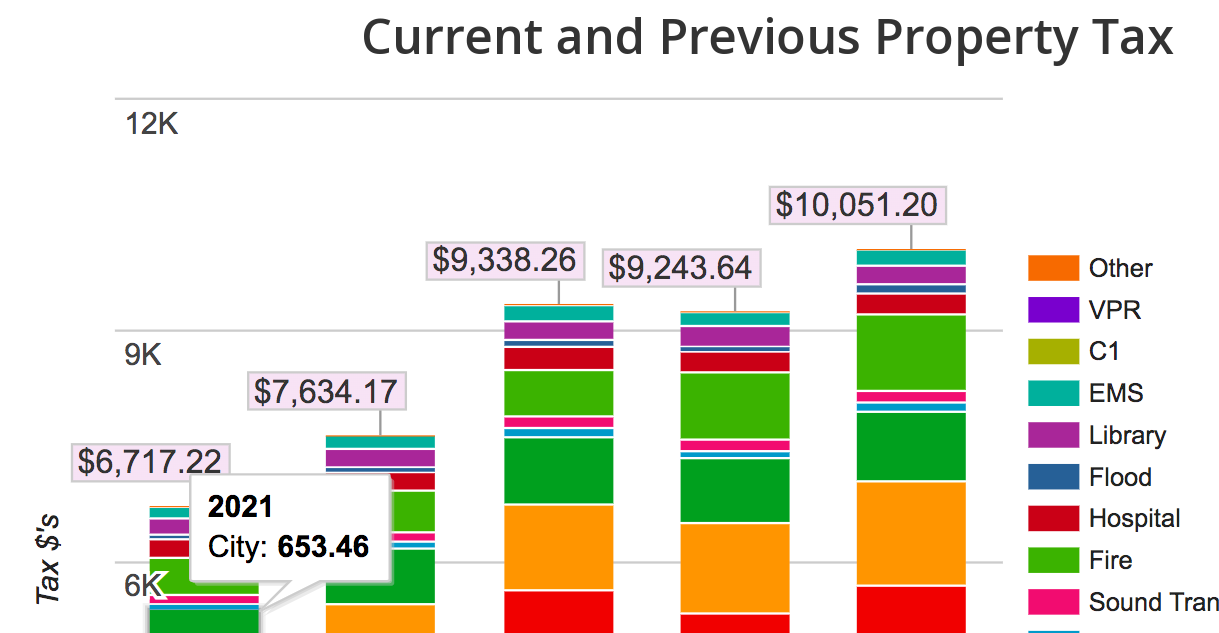The width and height of the screenshot is (1219, 633).
Task: Click the $7,634.17 bar total label
Action: click(325, 391)
